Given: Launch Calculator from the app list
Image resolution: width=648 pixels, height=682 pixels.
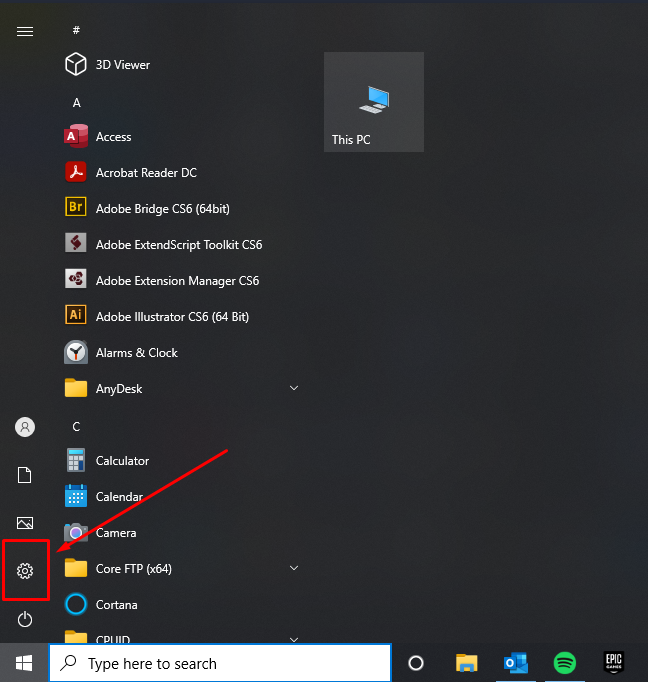Looking at the screenshot, I should pyautogui.click(x=122, y=461).
